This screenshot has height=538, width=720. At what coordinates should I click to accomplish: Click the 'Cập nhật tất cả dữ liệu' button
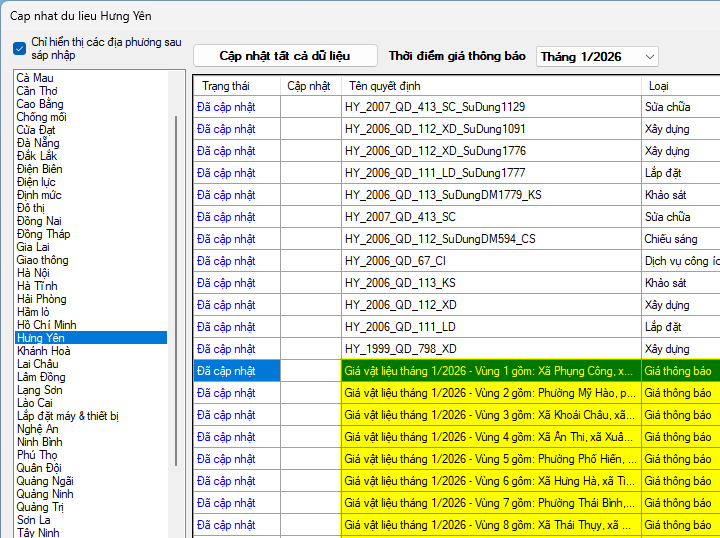285,56
